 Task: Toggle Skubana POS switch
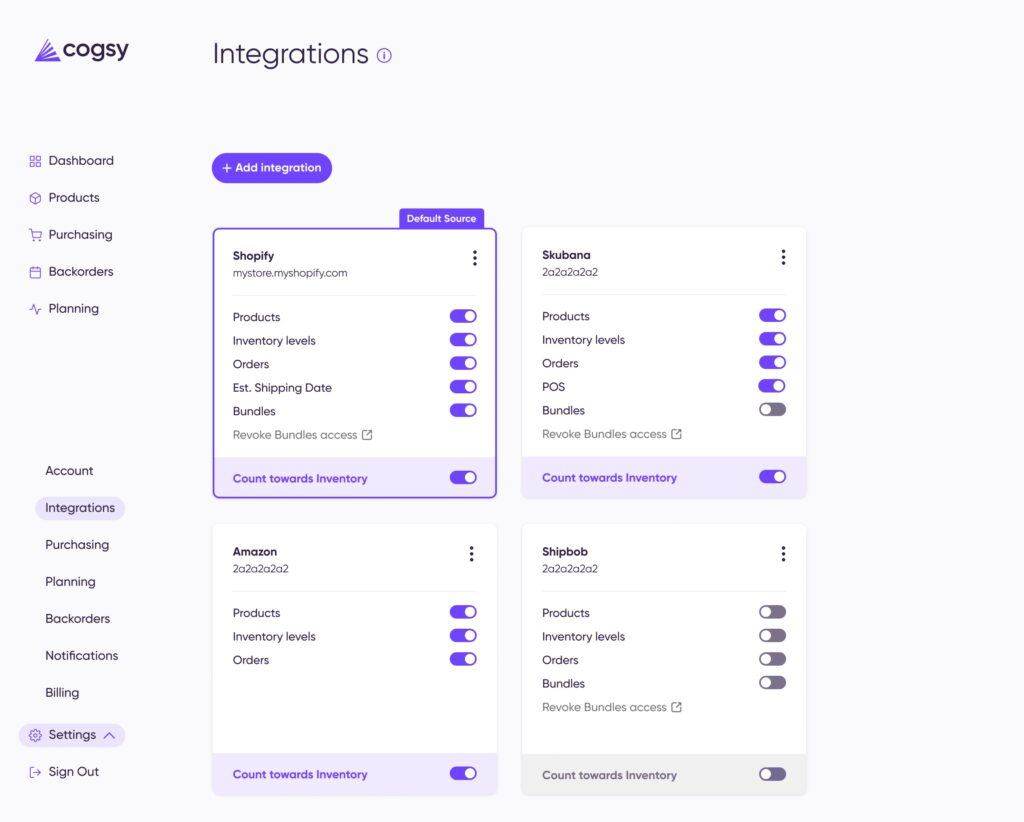(772, 387)
